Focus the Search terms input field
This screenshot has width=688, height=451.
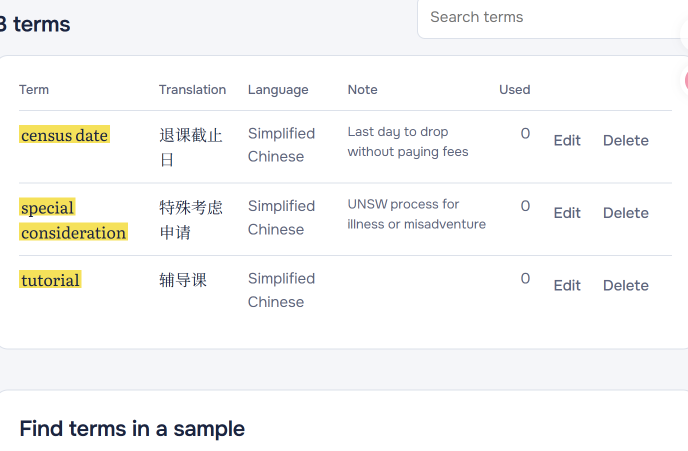[553, 18]
